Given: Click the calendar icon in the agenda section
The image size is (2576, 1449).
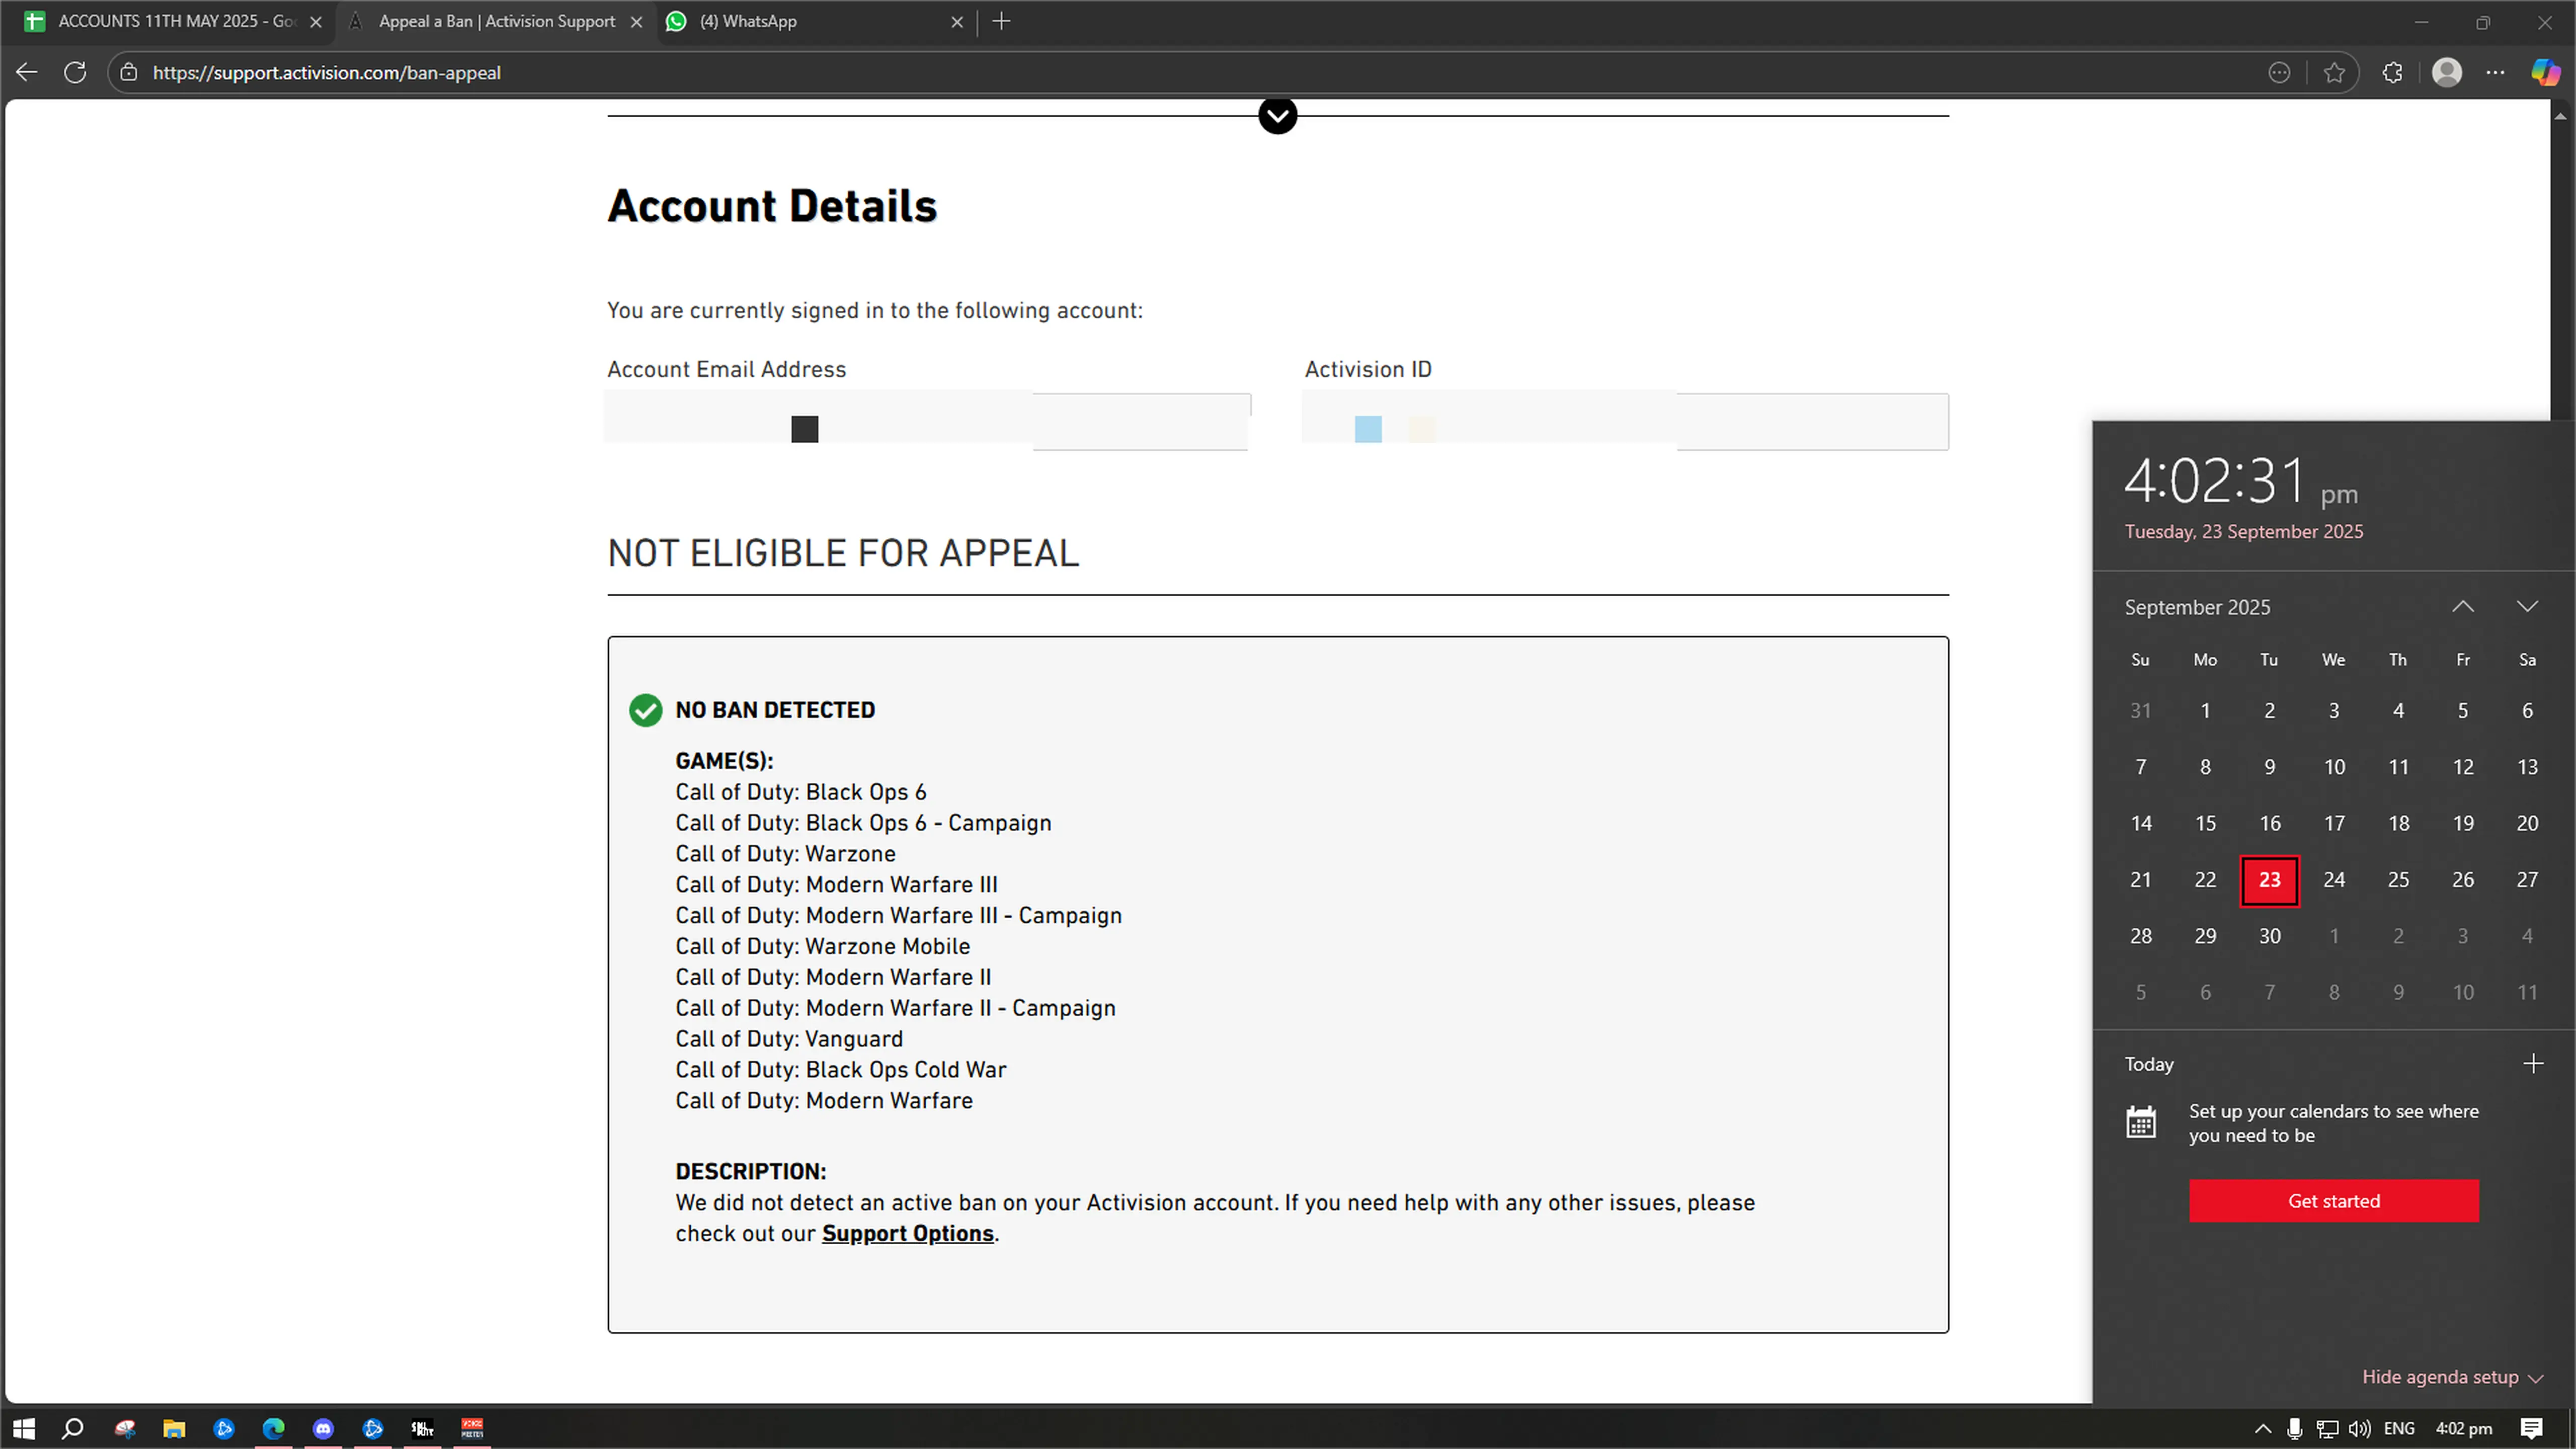Looking at the screenshot, I should (2140, 1122).
